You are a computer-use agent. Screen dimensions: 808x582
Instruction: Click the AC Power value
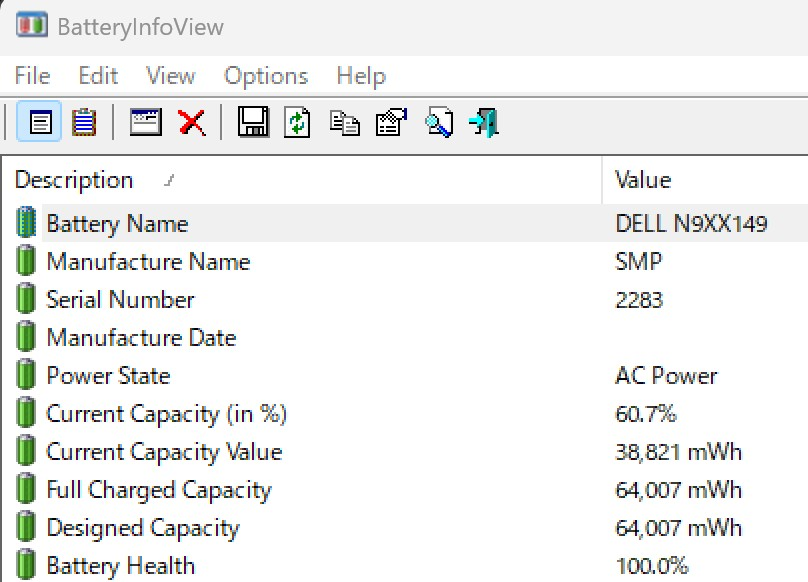point(666,375)
